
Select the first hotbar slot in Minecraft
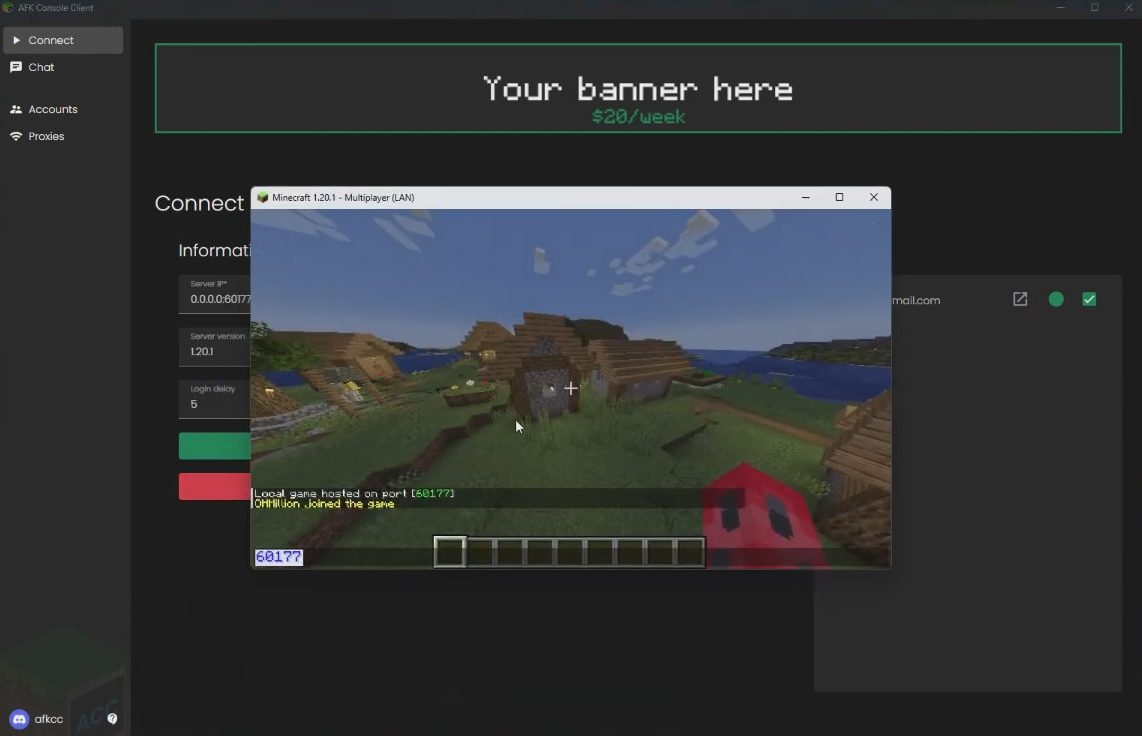point(450,551)
